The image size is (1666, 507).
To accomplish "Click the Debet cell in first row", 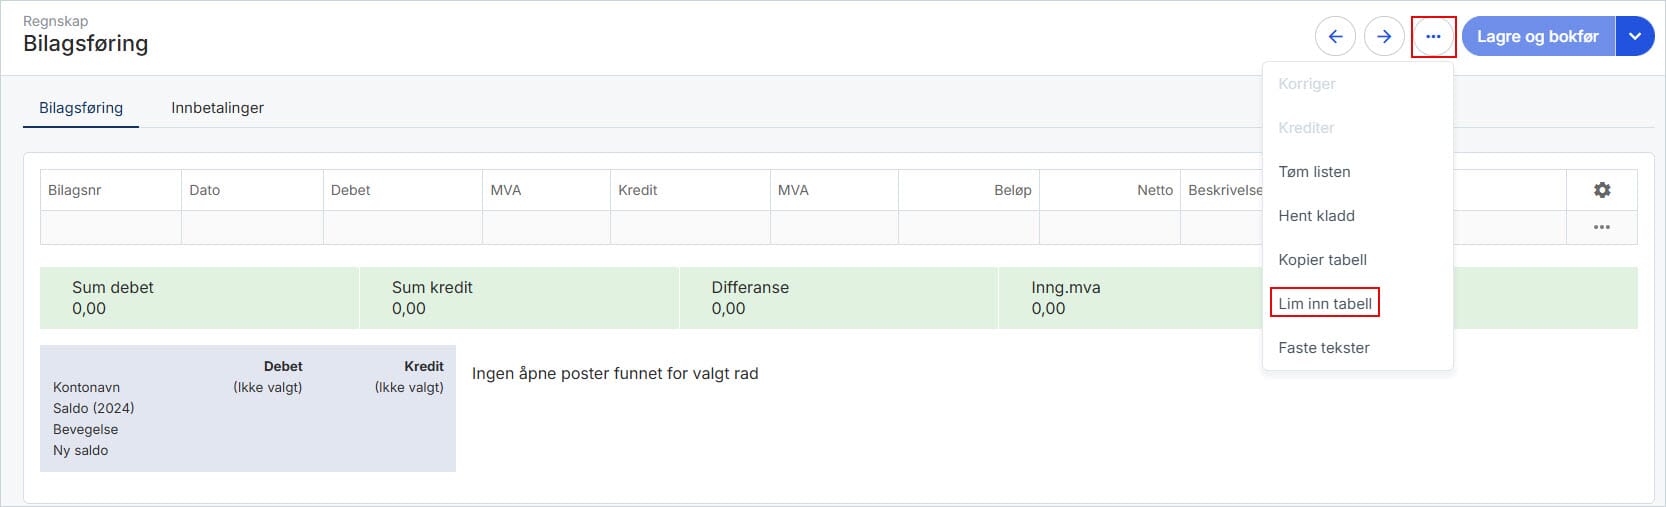I will click(x=402, y=228).
